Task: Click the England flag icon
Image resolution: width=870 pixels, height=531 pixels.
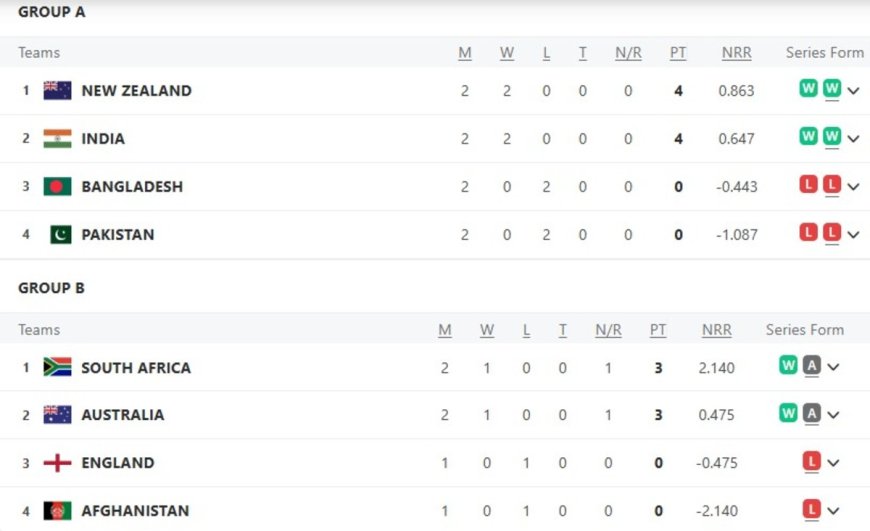Action: tap(57, 462)
